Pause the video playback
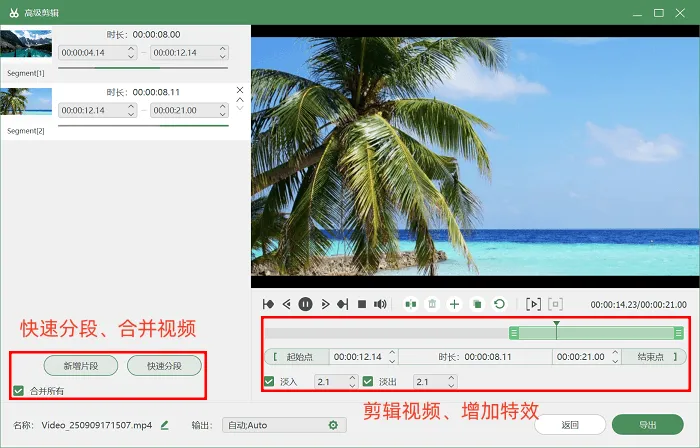Image resolution: width=700 pixels, height=448 pixels. pyautogui.click(x=305, y=304)
